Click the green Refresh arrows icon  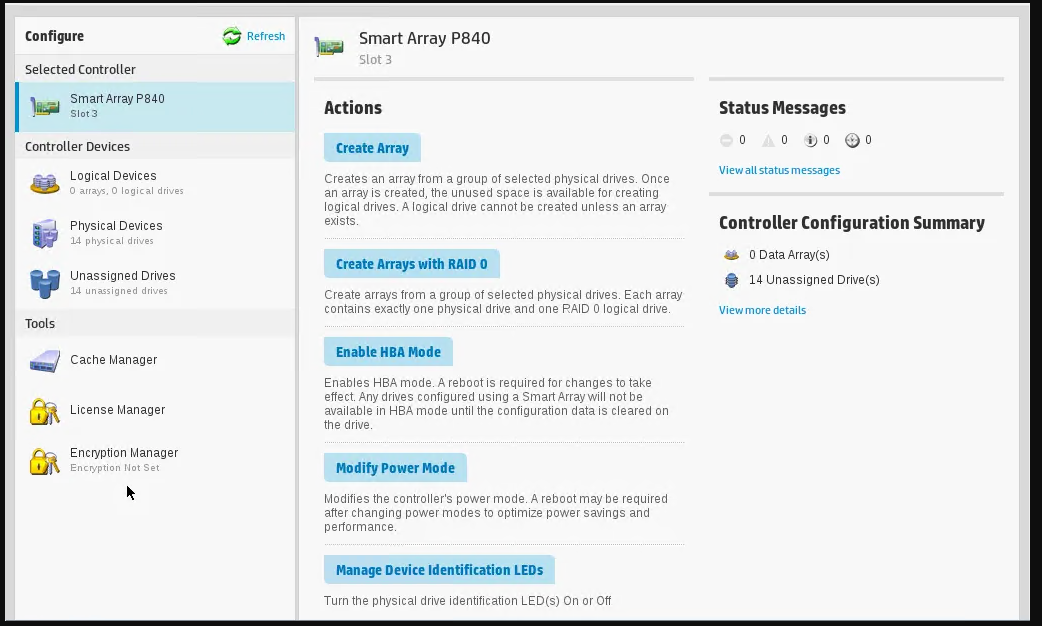coord(232,36)
